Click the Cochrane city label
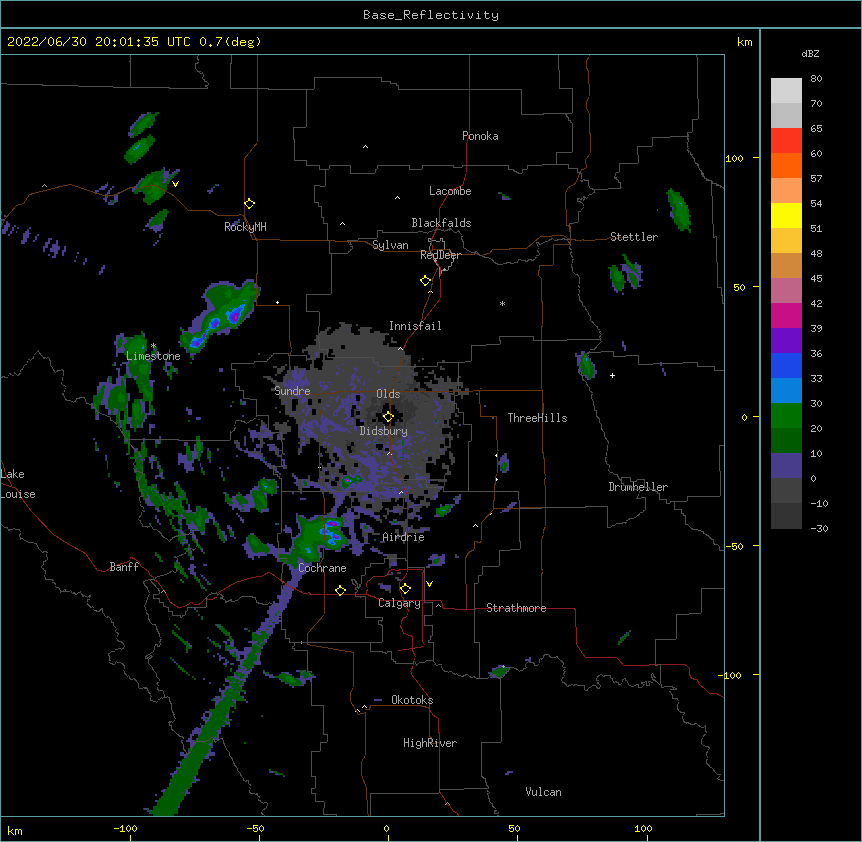 tap(322, 568)
